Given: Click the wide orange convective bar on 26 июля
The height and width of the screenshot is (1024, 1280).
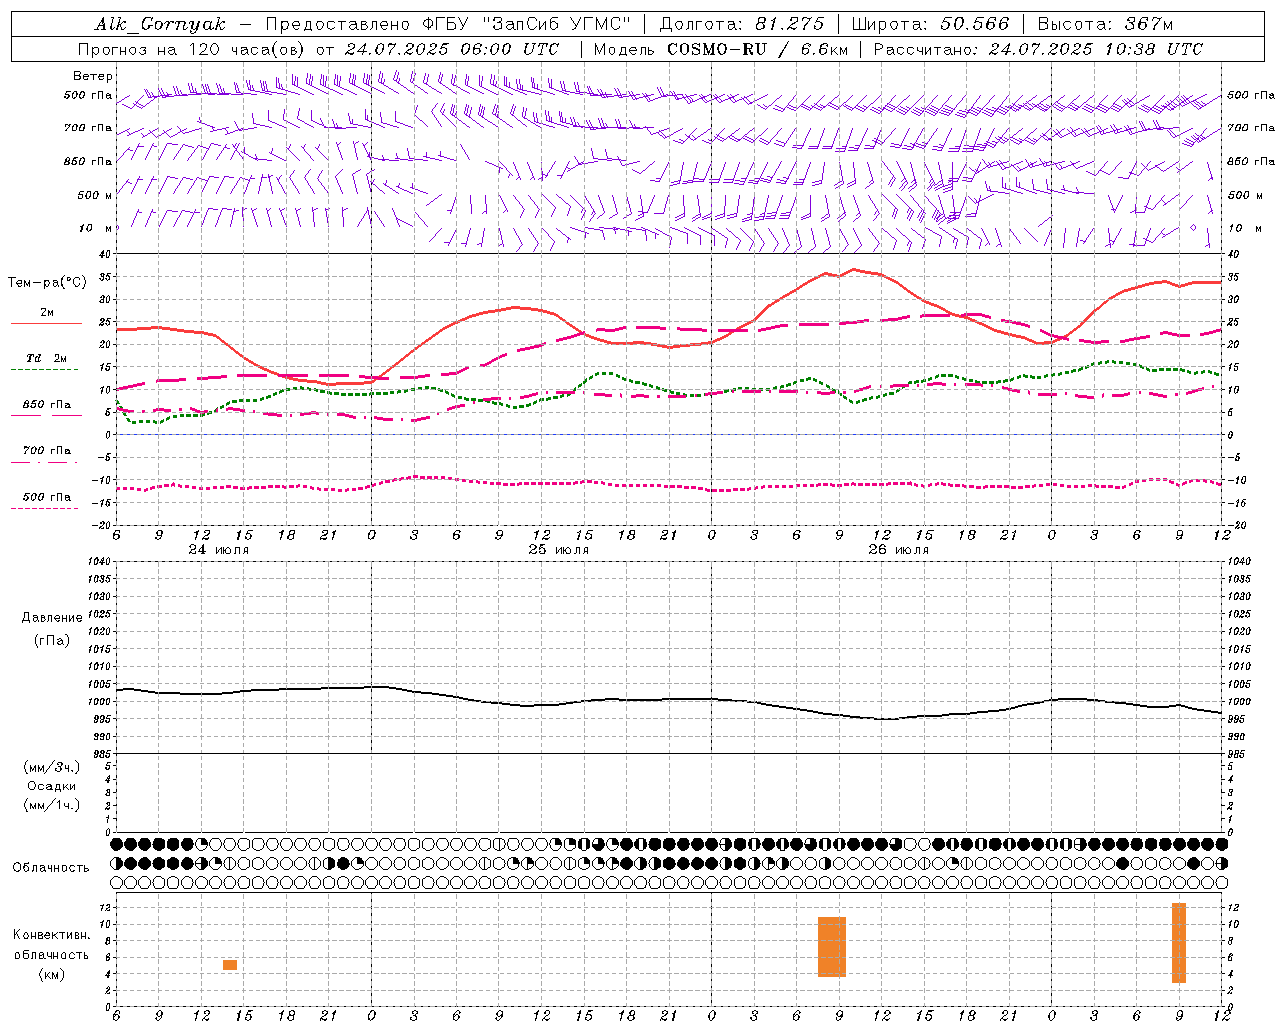Looking at the screenshot, I should [x=832, y=947].
